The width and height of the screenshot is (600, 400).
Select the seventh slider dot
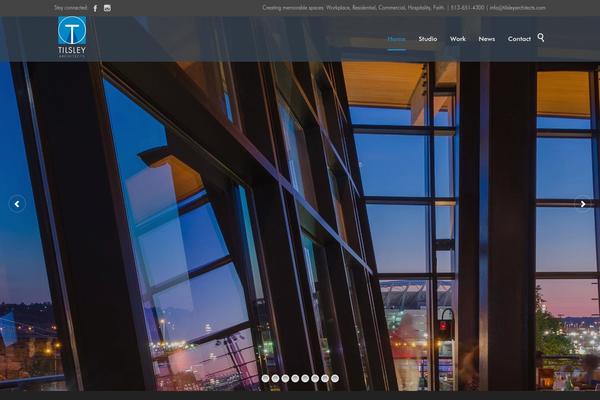(x=325, y=378)
